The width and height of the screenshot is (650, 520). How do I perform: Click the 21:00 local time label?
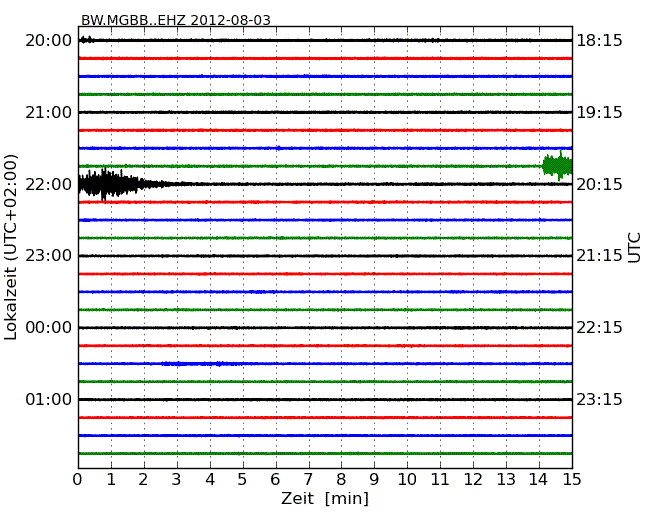coord(49,112)
